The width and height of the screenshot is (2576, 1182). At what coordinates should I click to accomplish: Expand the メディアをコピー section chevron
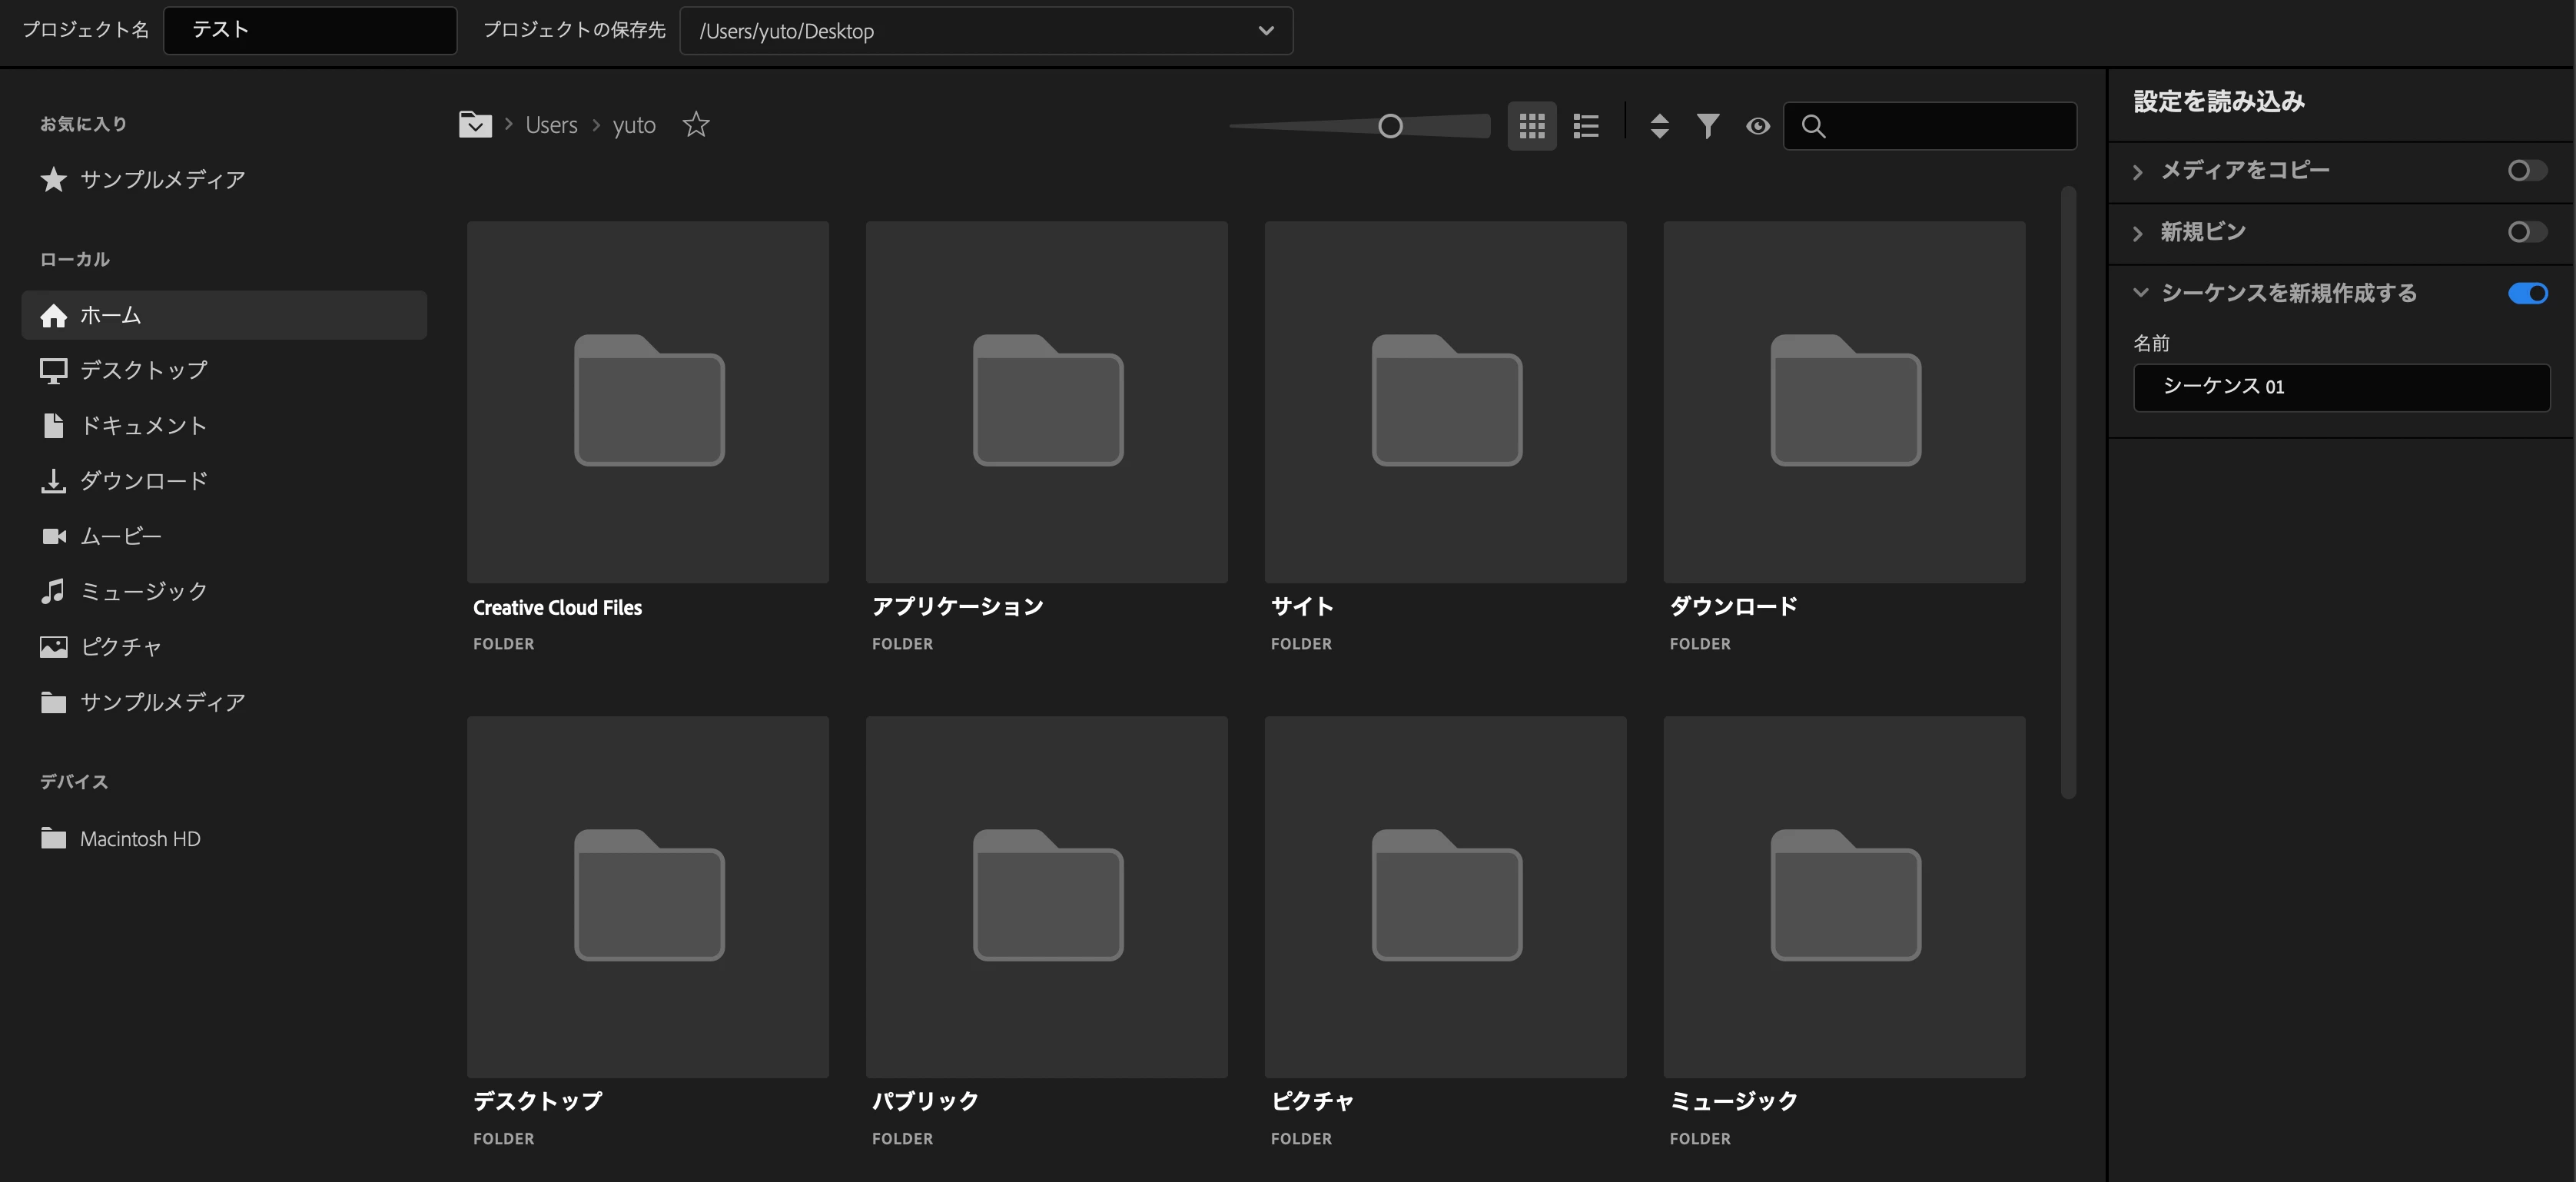(x=2138, y=172)
